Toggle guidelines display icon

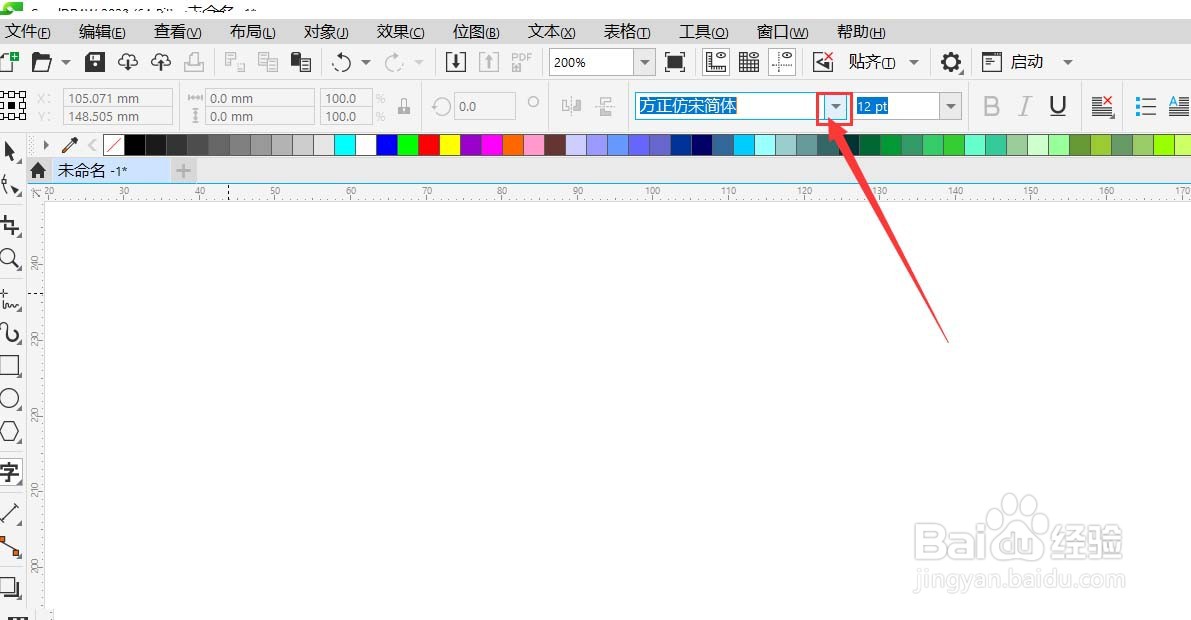[782, 62]
